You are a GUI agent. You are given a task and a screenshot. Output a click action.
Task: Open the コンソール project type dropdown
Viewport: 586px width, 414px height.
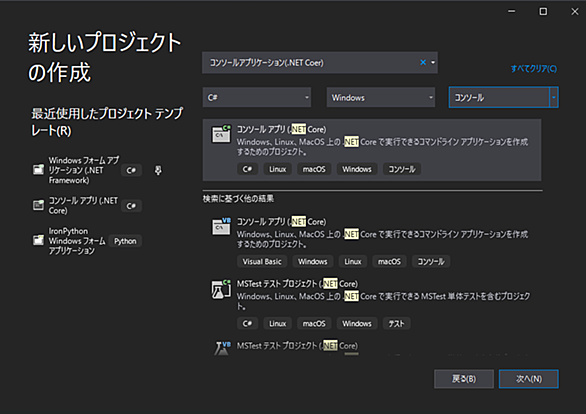pos(503,98)
